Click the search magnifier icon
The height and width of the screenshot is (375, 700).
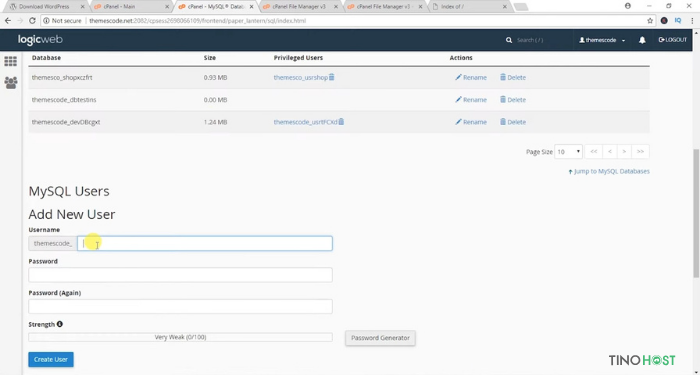tap(509, 40)
